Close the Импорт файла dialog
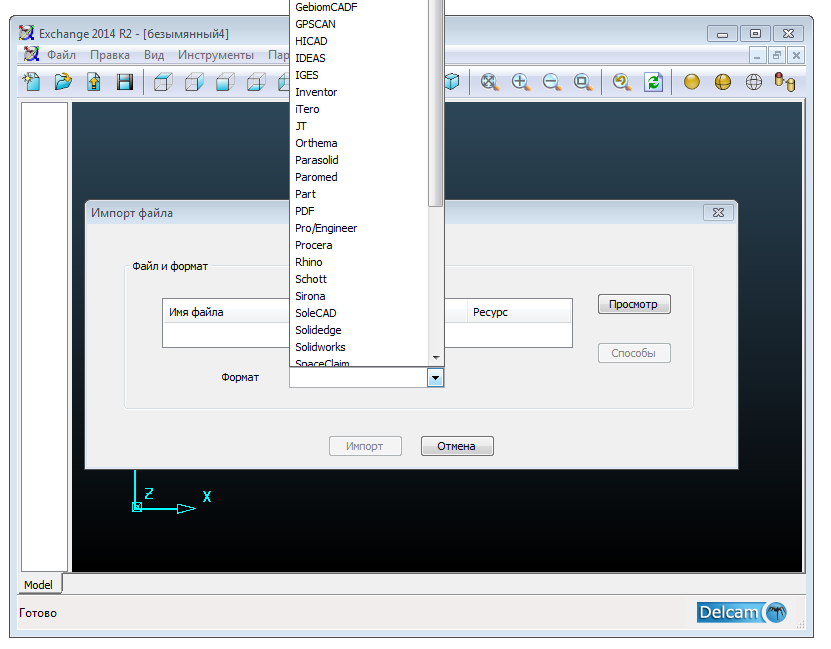The height and width of the screenshot is (649, 831). tap(718, 212)
